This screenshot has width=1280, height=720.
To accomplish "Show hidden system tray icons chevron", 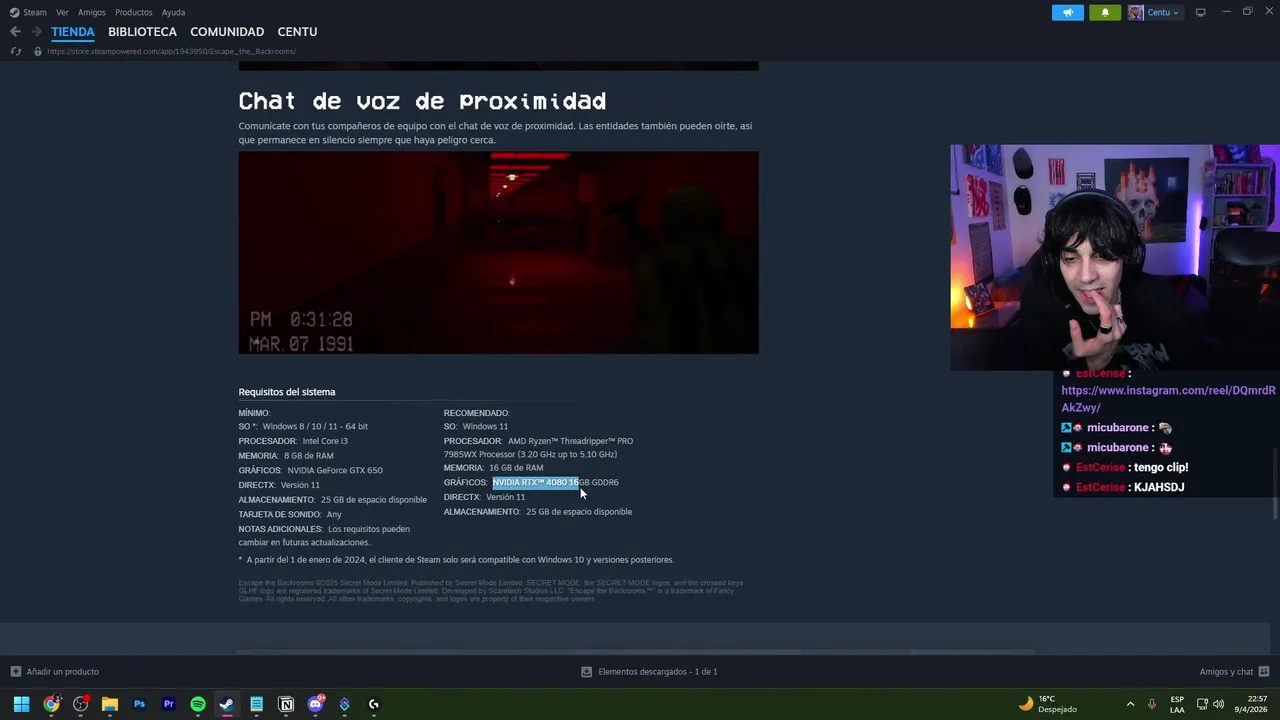I will 1130,704.
